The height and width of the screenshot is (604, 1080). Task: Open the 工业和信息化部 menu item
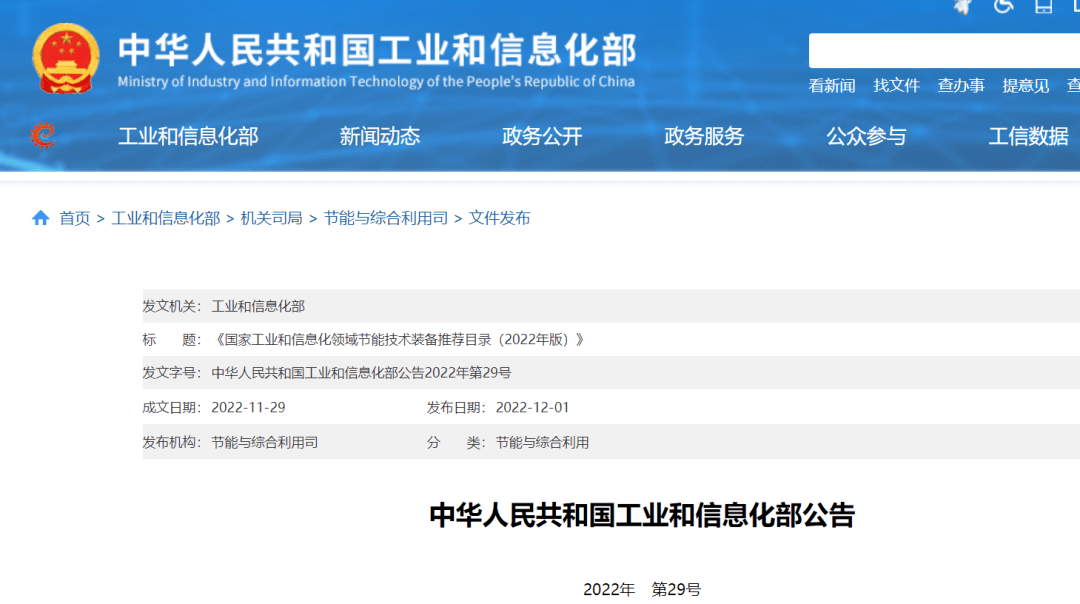click(189, 137)
